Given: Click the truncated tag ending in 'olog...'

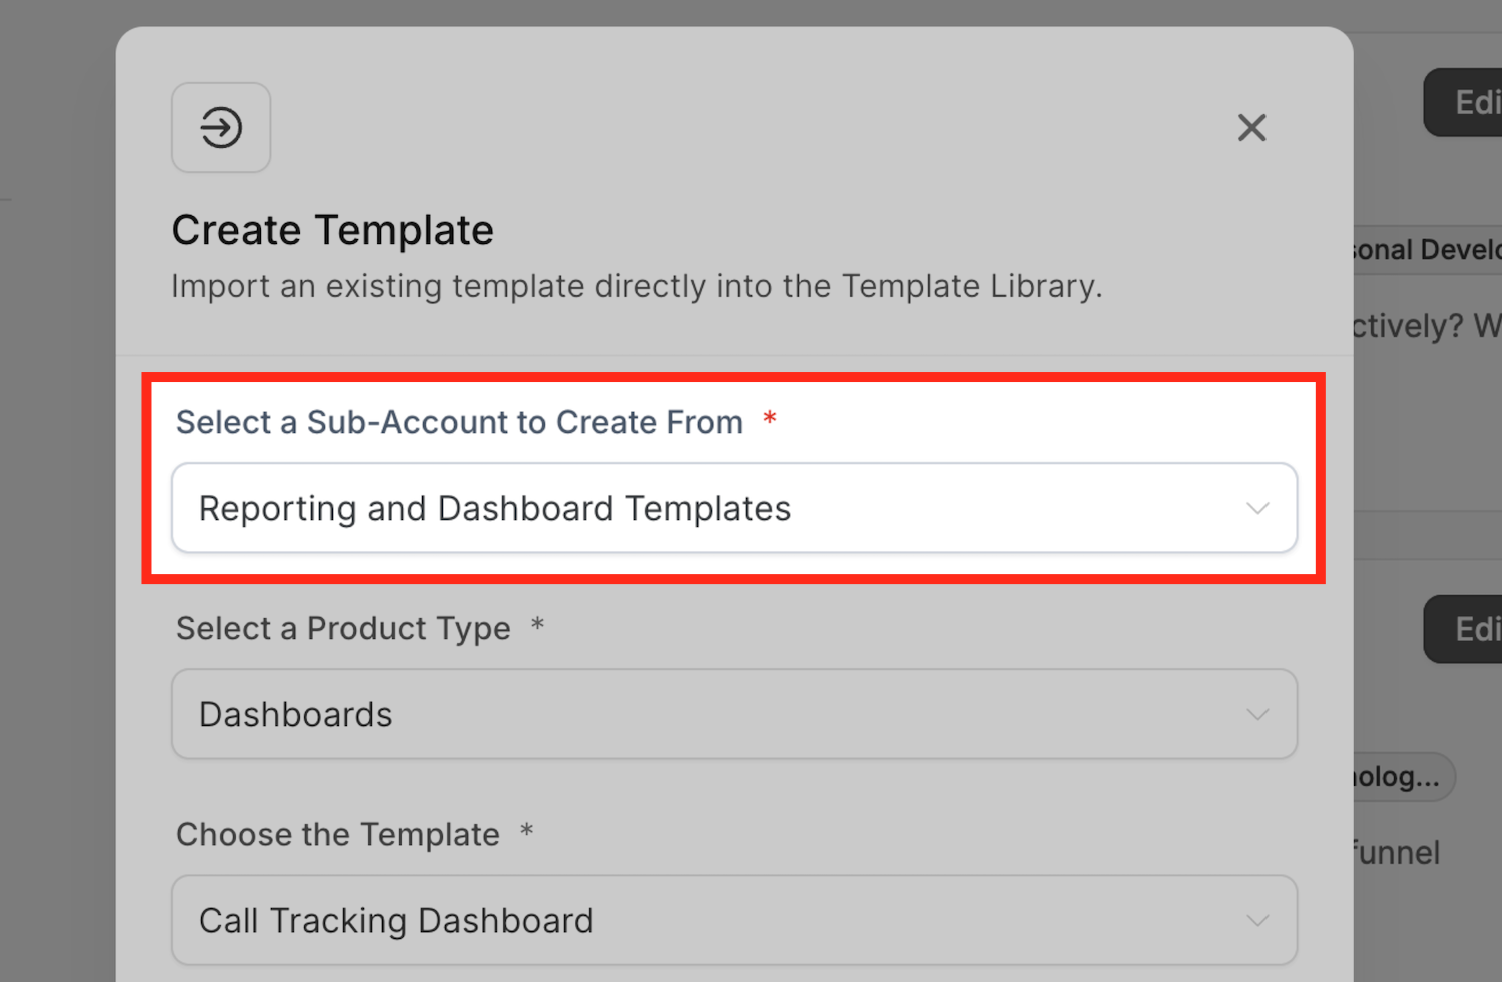Looking at the screenshot, I should (1401, 777).
